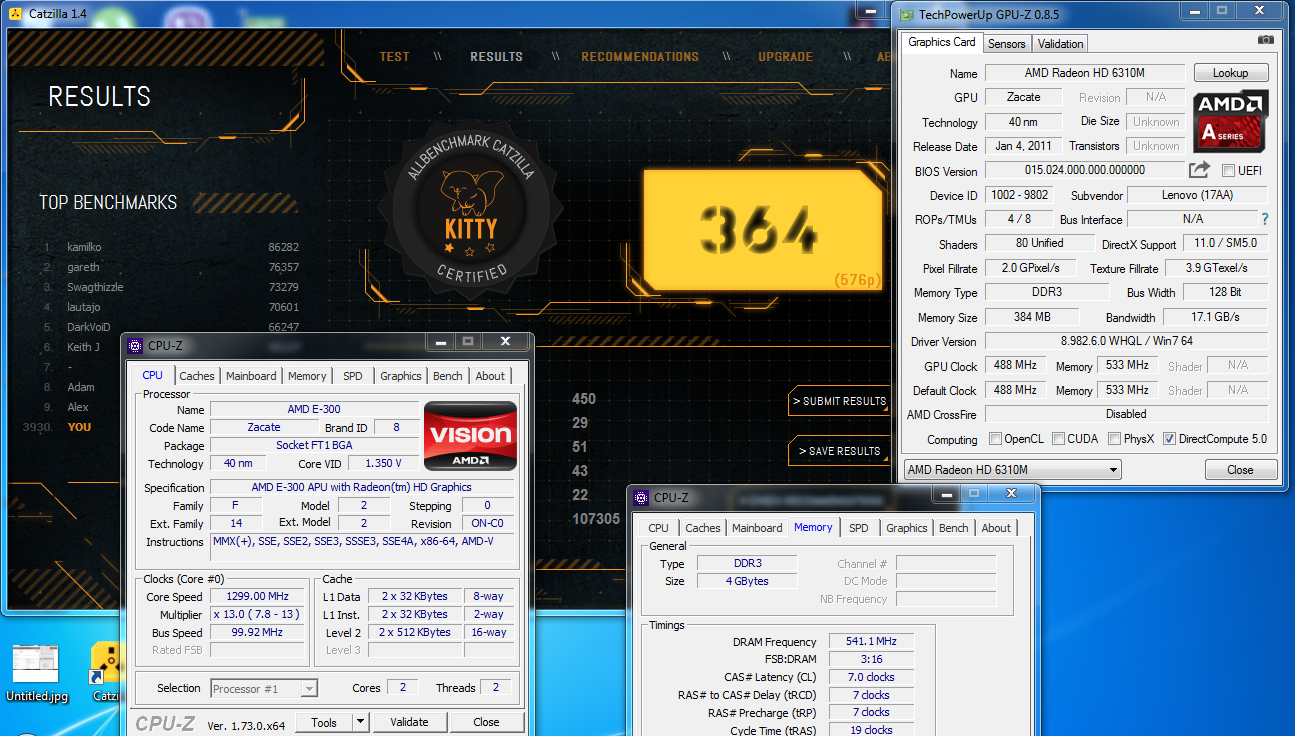Open Bench tab in front CPU-Z window
The image size is (1295, 736).
[x=448, y=376]
